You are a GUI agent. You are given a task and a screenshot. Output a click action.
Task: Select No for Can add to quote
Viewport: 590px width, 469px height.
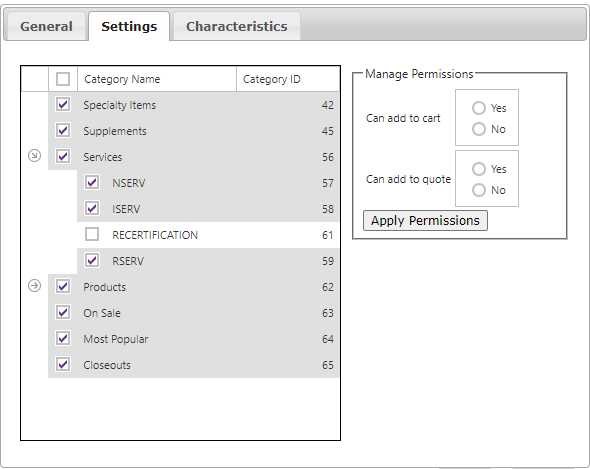[479, 190]
